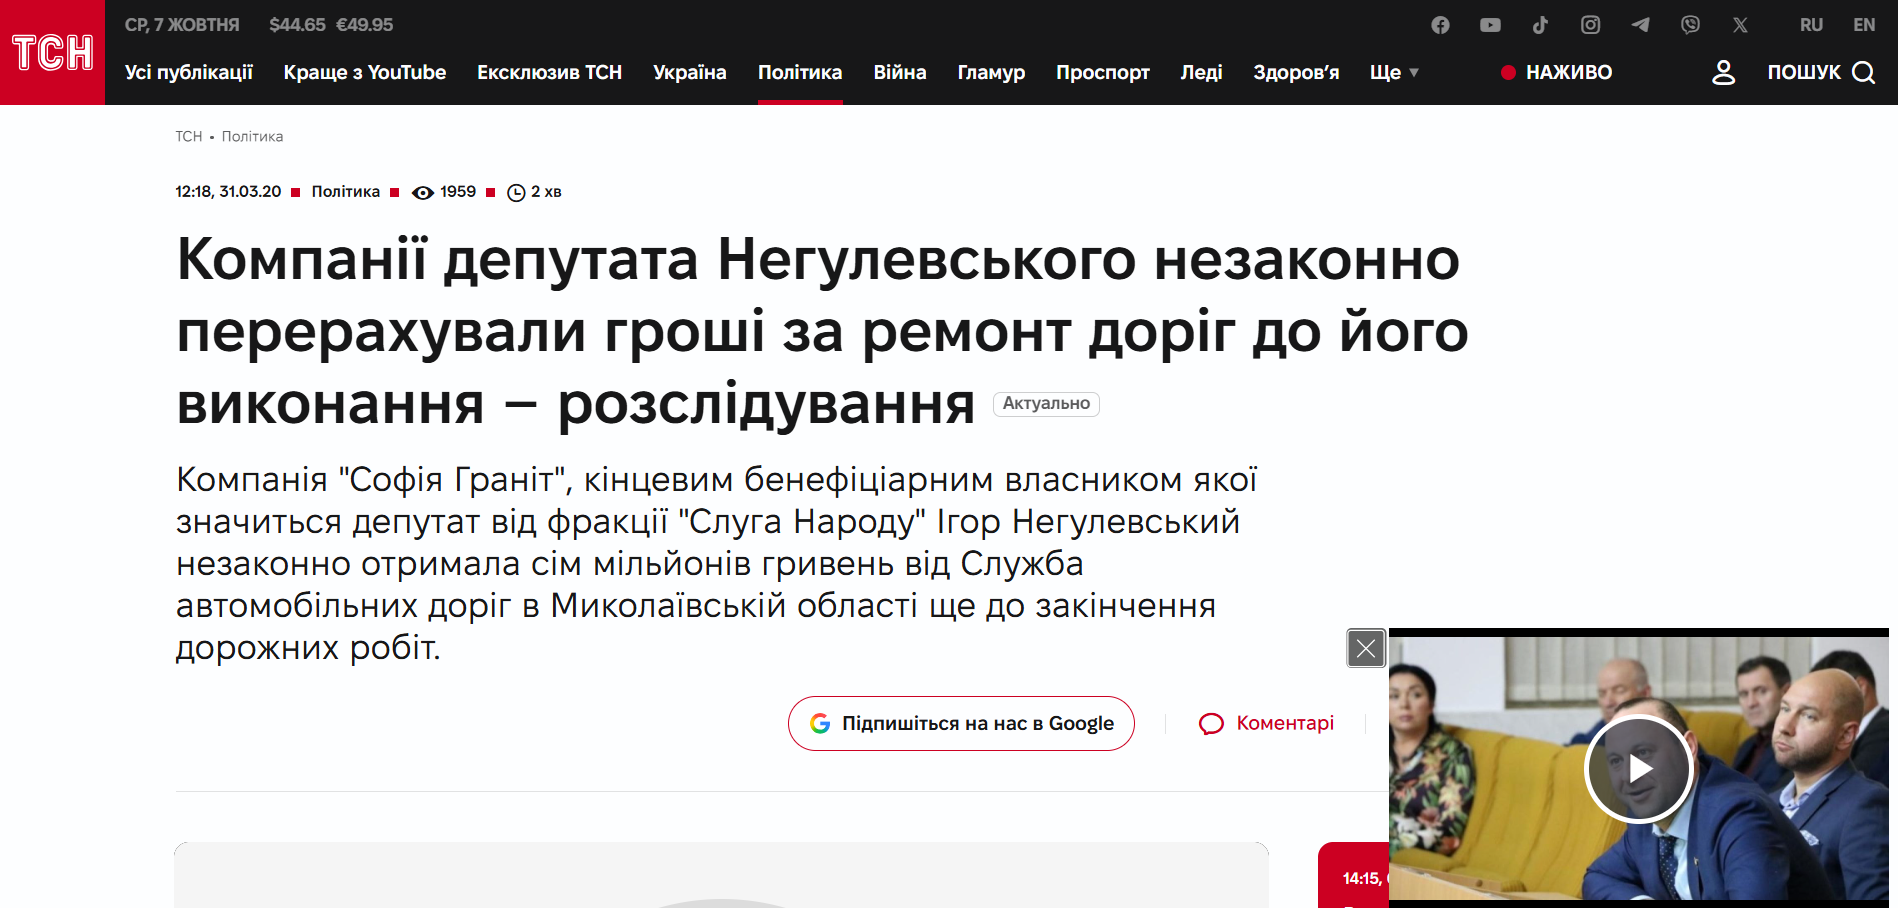Open Коментарі comments
This screenshot has height=908, width=1898.
(1266, 723)
